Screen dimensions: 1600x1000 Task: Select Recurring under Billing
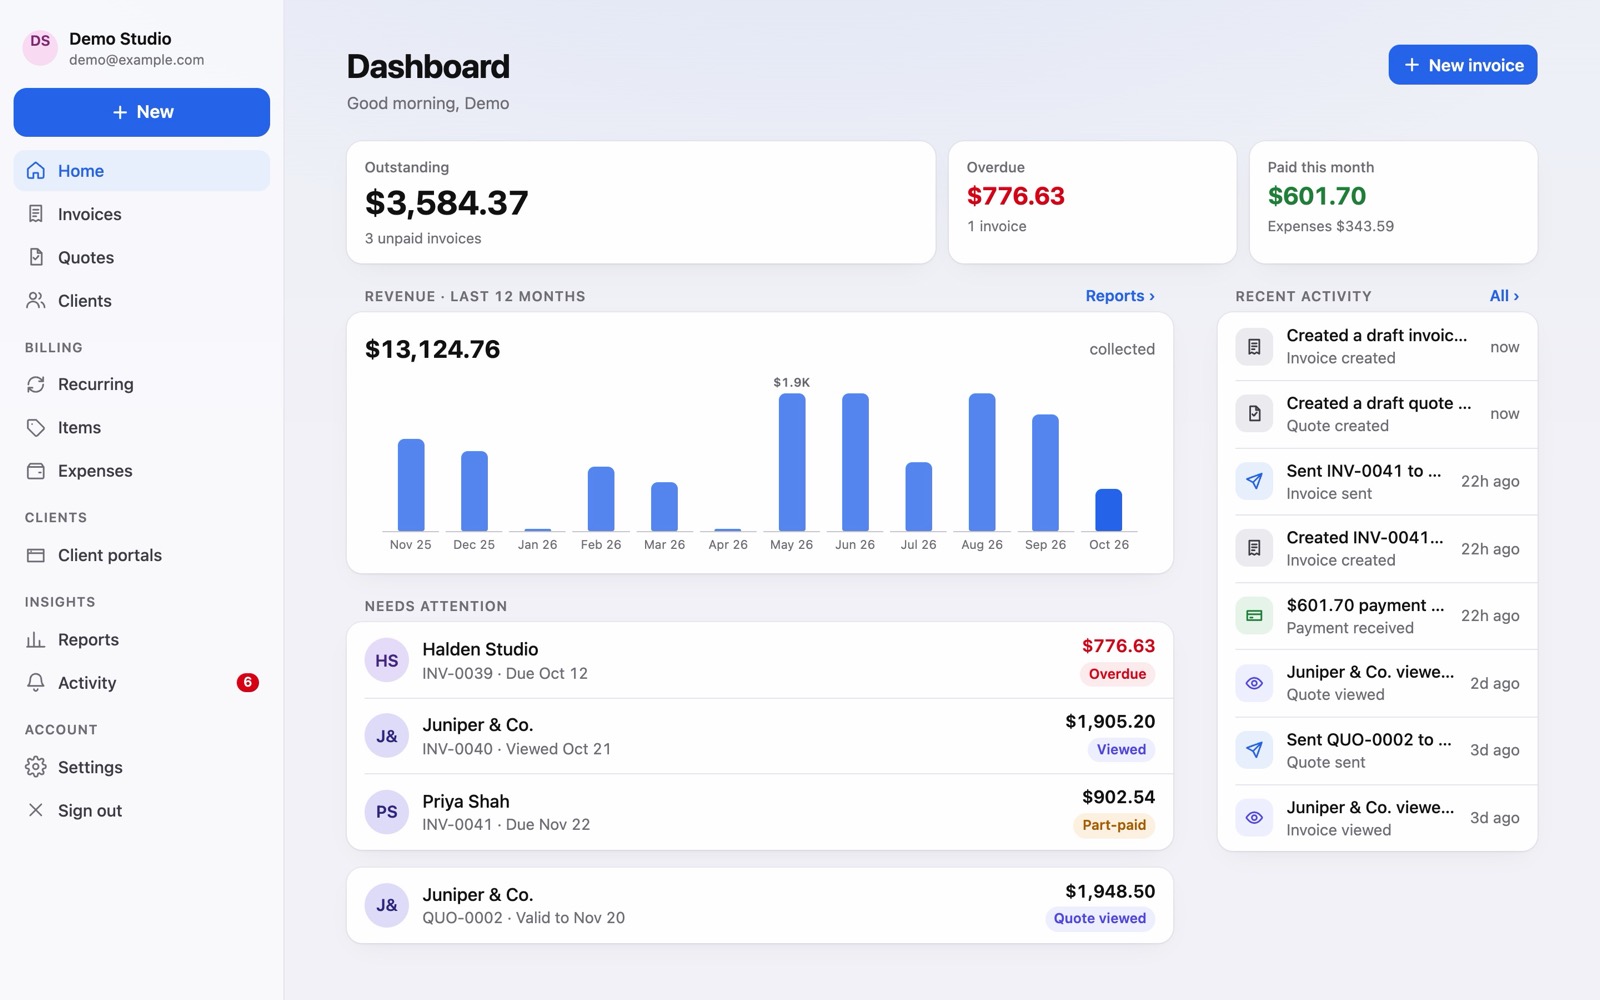pos(142,384)
